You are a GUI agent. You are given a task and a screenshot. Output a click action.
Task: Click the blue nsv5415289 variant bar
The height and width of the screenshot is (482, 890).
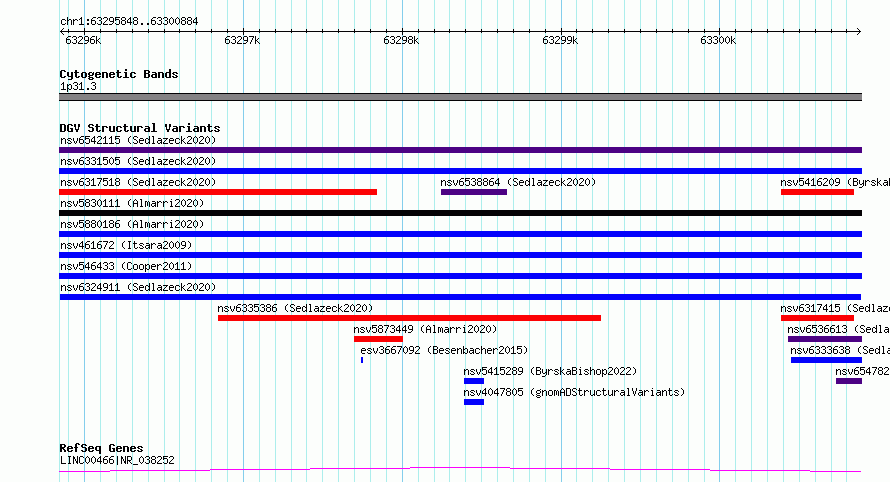coord(474,381)
